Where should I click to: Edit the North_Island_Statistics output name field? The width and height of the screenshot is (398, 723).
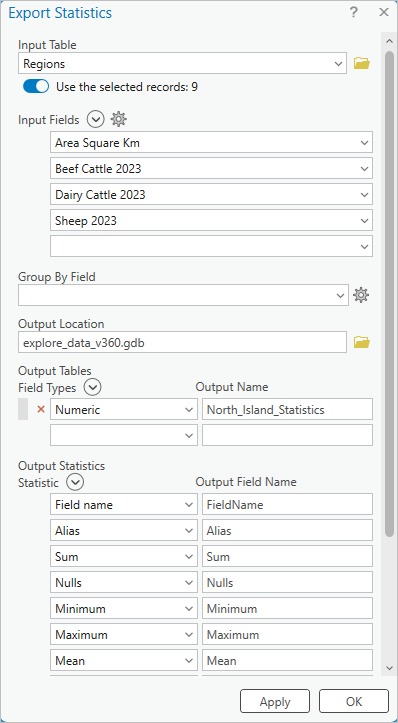(287, 409)
